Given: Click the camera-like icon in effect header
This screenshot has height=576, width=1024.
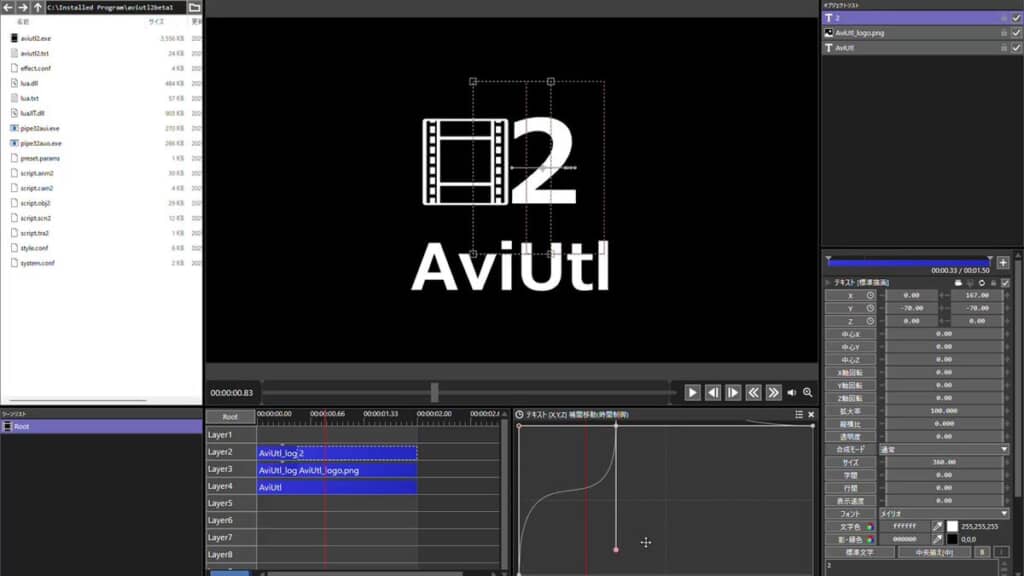Looking at the screenshot, I should tap(958, 283).
